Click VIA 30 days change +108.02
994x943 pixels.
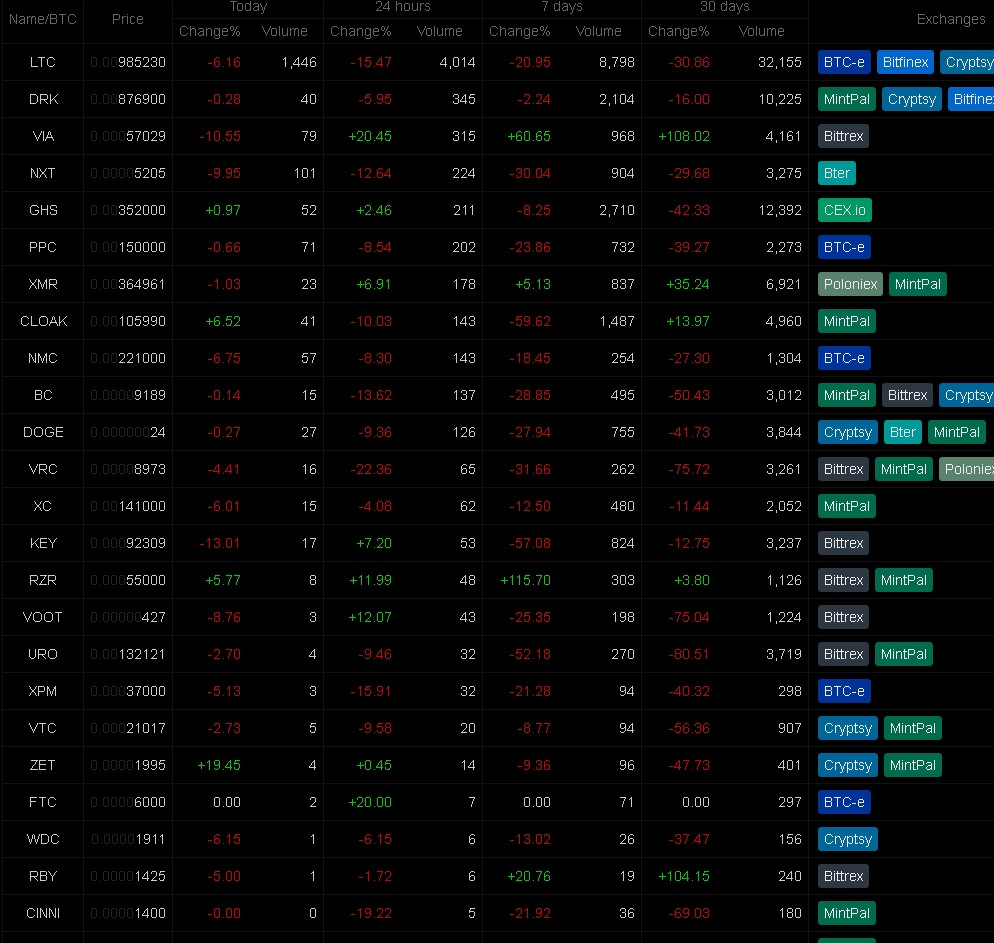[x=684, y=136]
